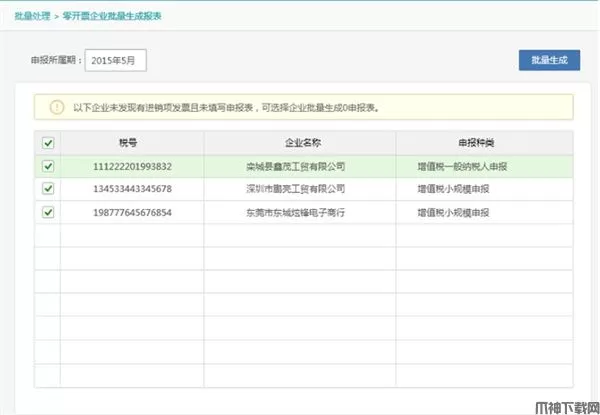Click the company name beginning with 东莞市东城

pyautogui.click(x=295, y=212)
